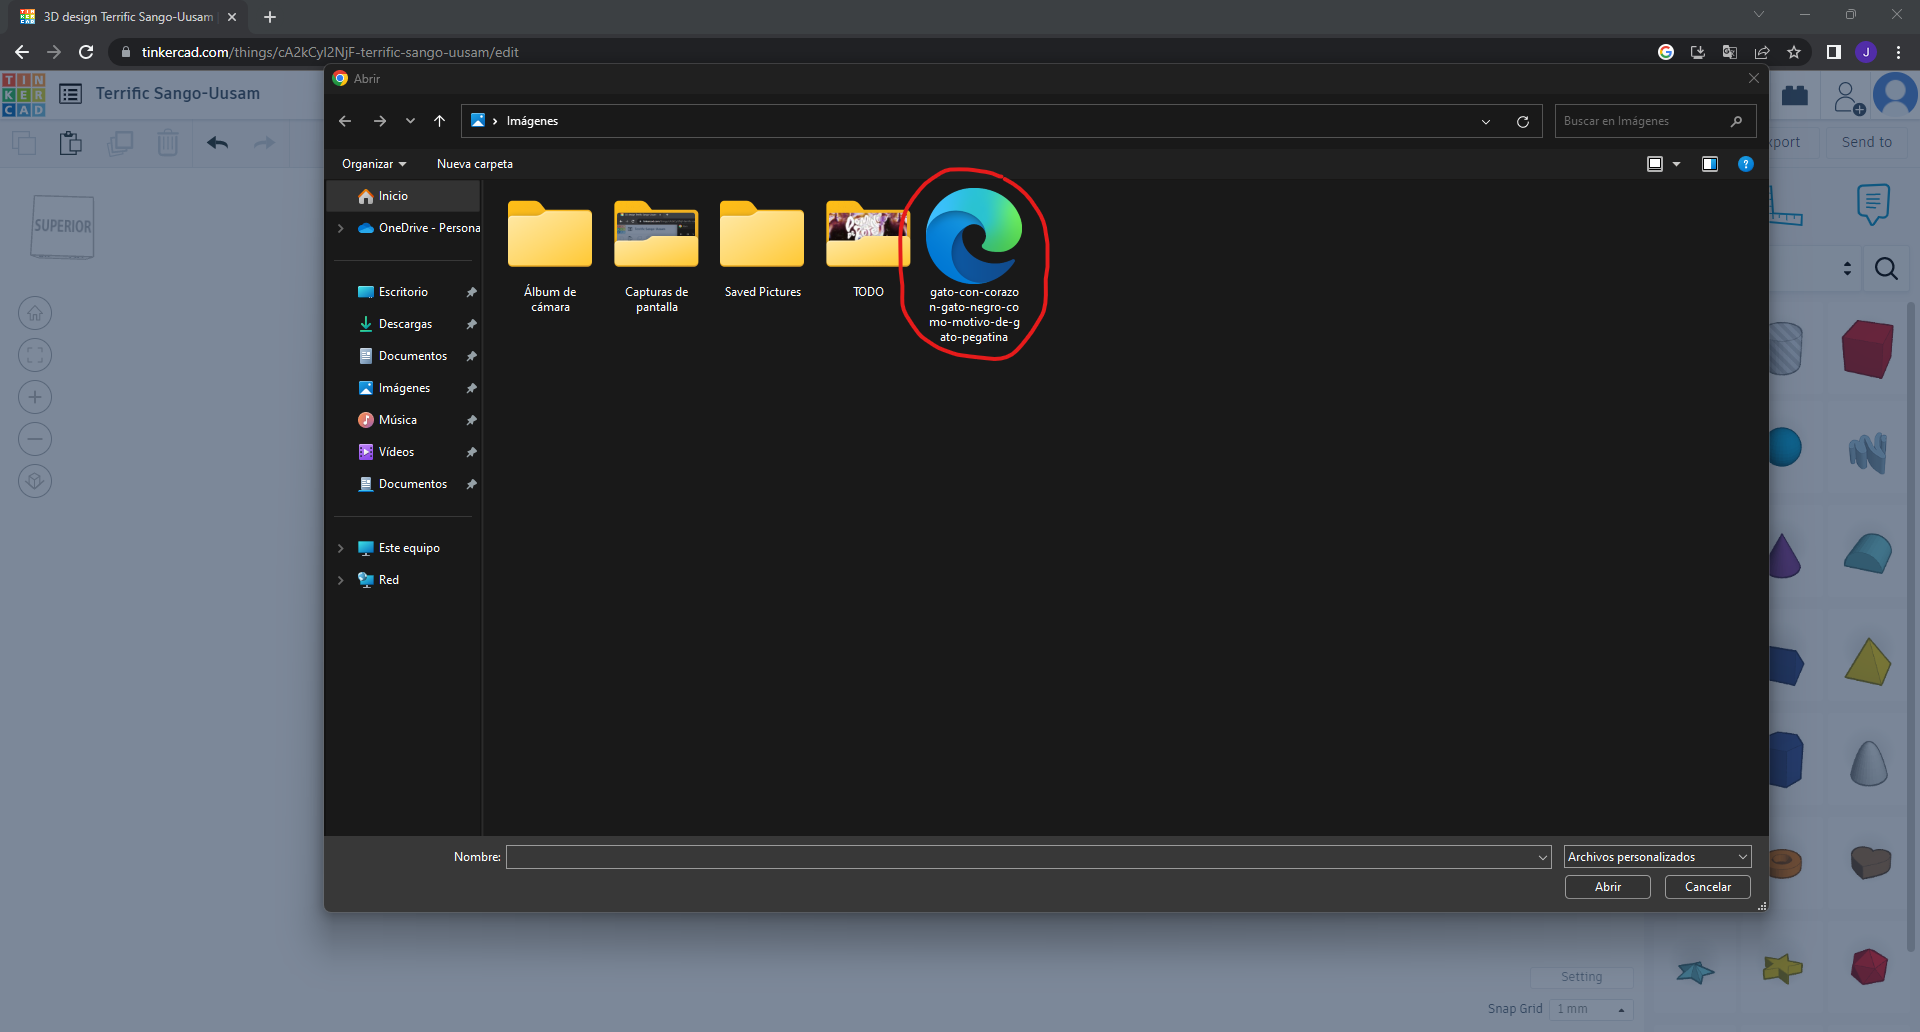The width and height of the screenshot is (1920, 1032).
Task: Select the Álbum de cámara folder
Action: coord(550,256)
